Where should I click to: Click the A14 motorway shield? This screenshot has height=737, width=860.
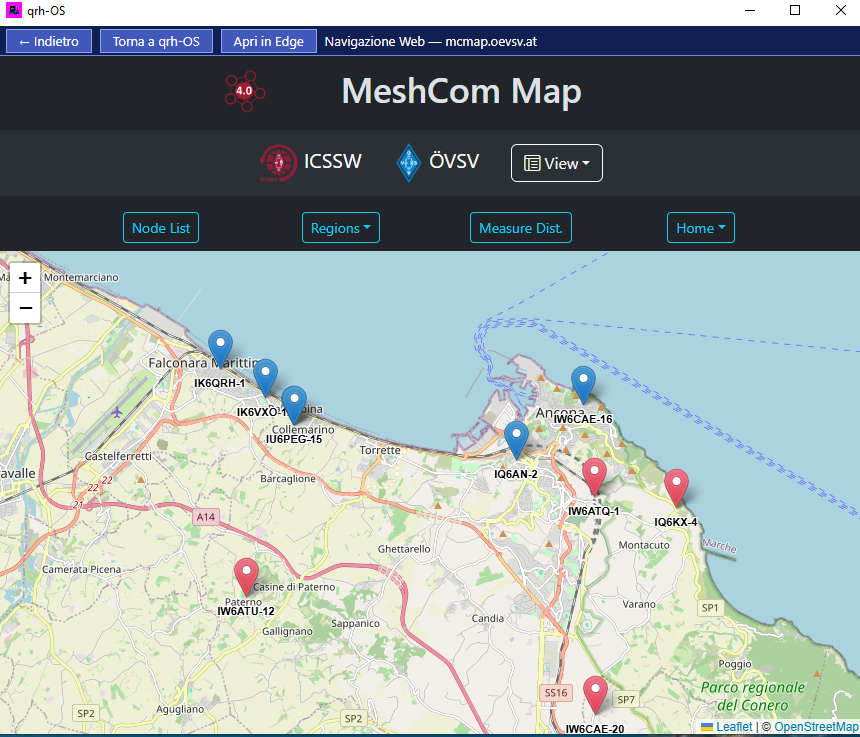206,517
